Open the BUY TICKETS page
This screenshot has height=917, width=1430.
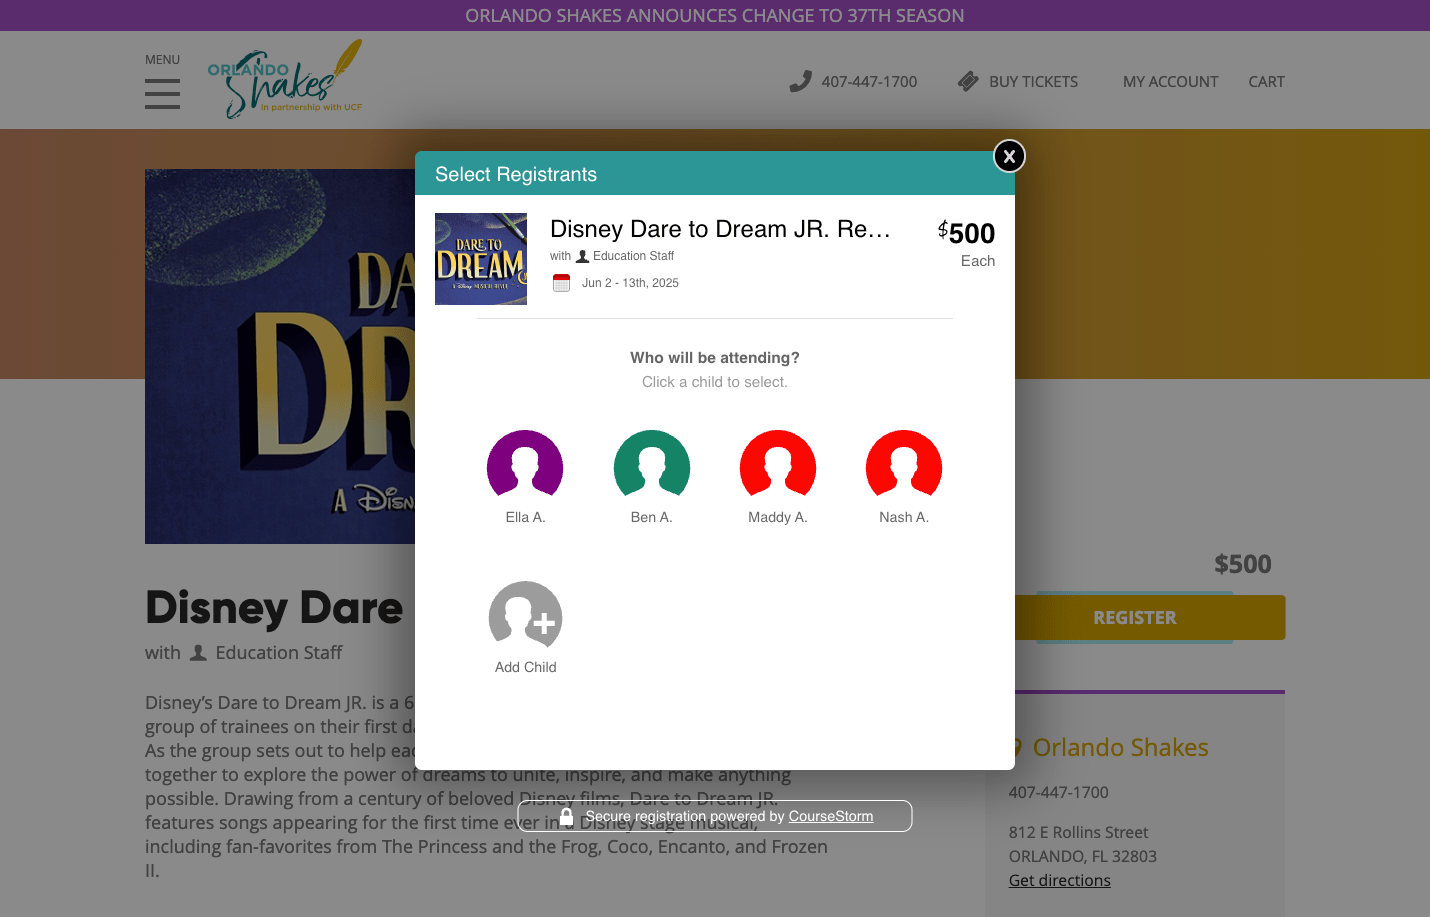pos(1033,82)
